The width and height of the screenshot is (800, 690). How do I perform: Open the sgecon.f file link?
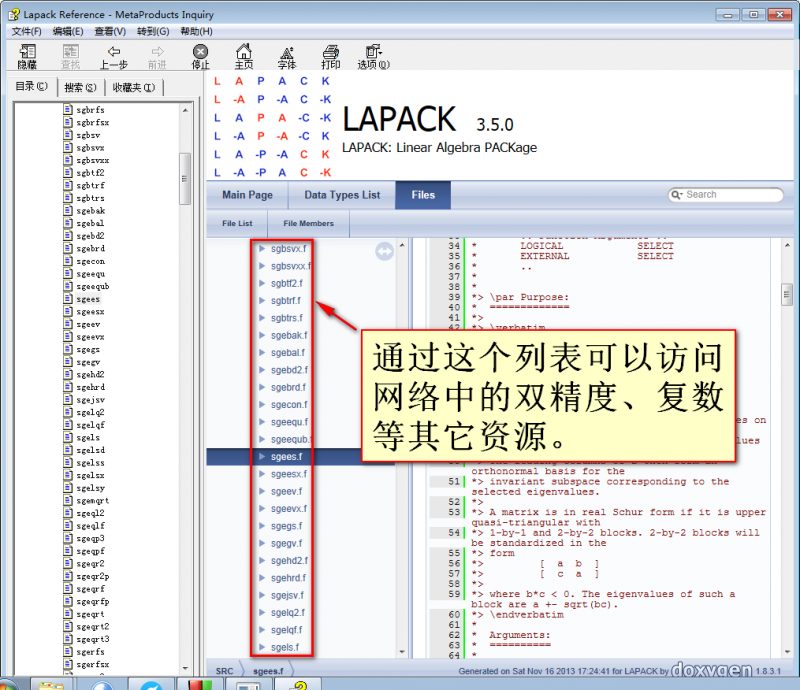coord(289,405)
